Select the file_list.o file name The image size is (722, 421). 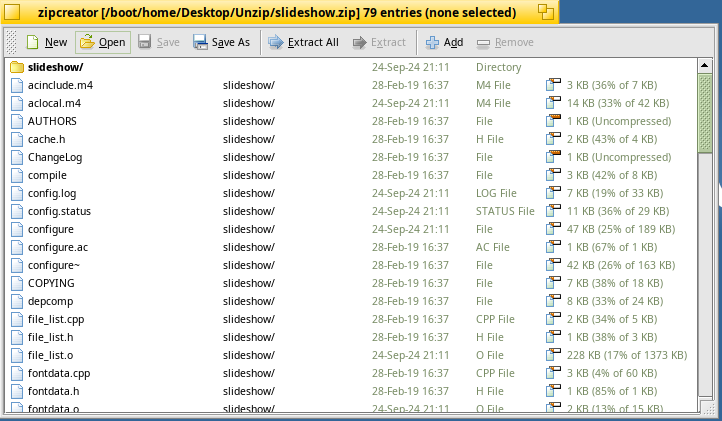(51, 355)
